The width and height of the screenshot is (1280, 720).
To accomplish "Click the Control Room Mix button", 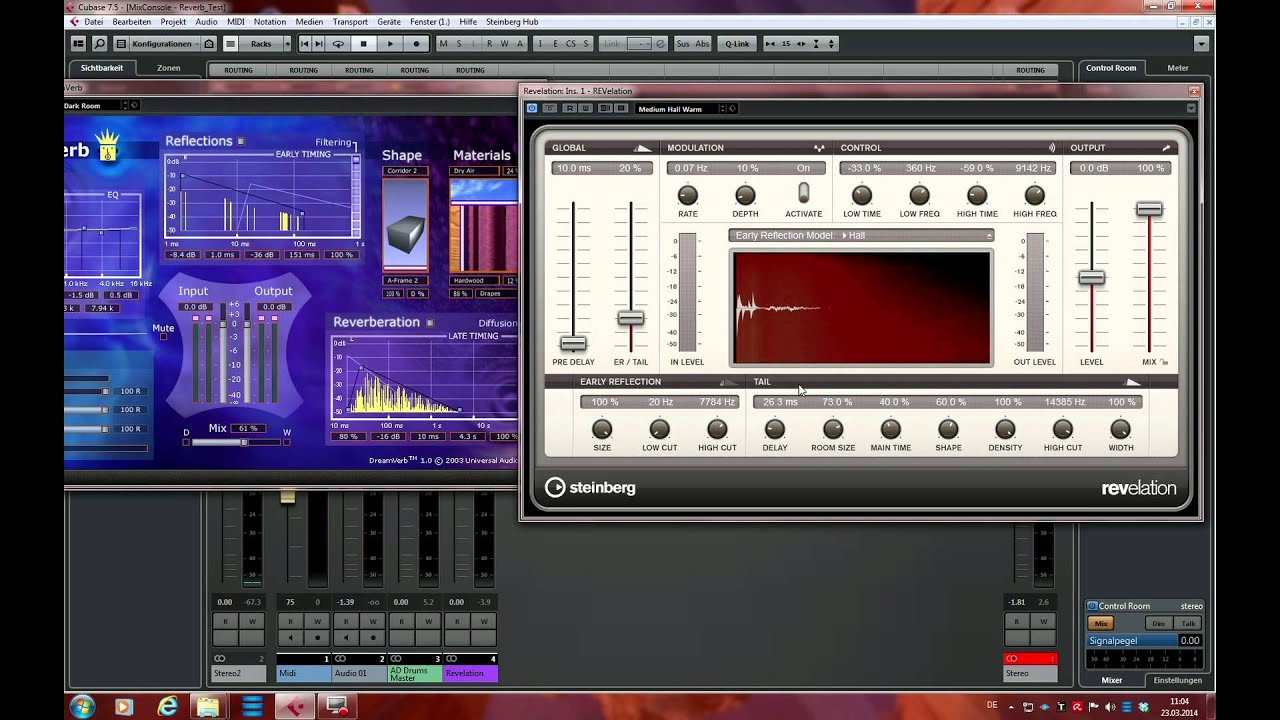I will tap(1101, 623).
